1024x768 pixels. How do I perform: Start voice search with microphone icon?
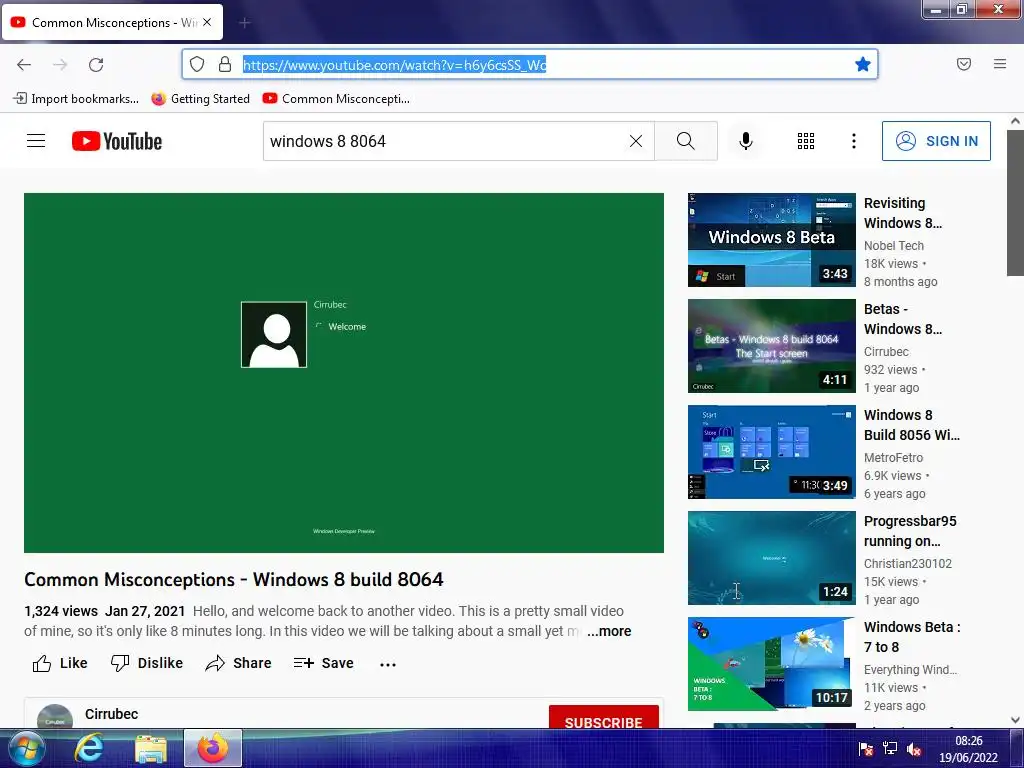746,141
